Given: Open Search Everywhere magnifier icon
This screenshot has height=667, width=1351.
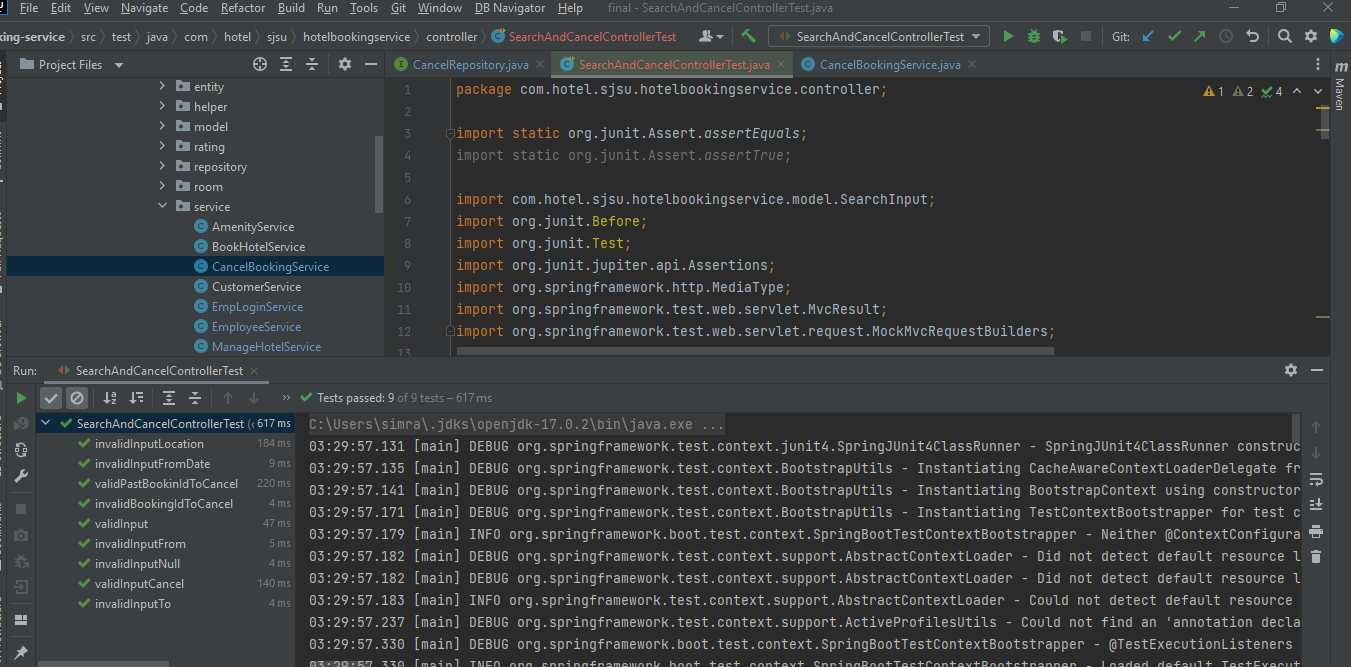Looking at the screenshot, I should pos(1284,35).
